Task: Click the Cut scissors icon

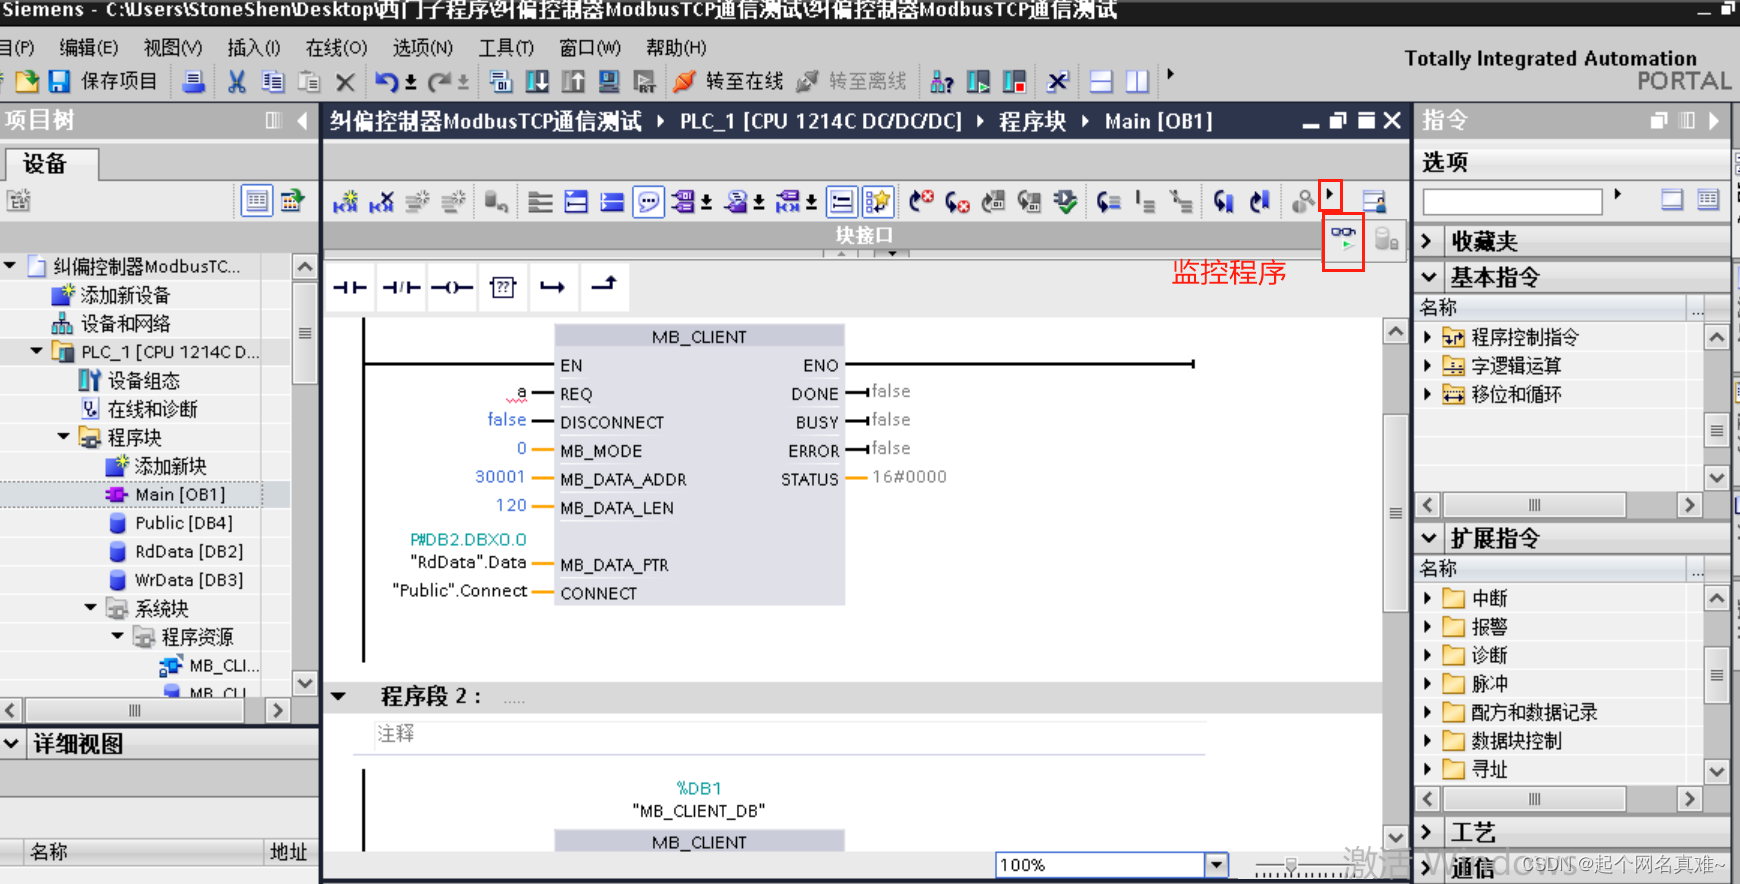Action: click(x=237, y=82)
